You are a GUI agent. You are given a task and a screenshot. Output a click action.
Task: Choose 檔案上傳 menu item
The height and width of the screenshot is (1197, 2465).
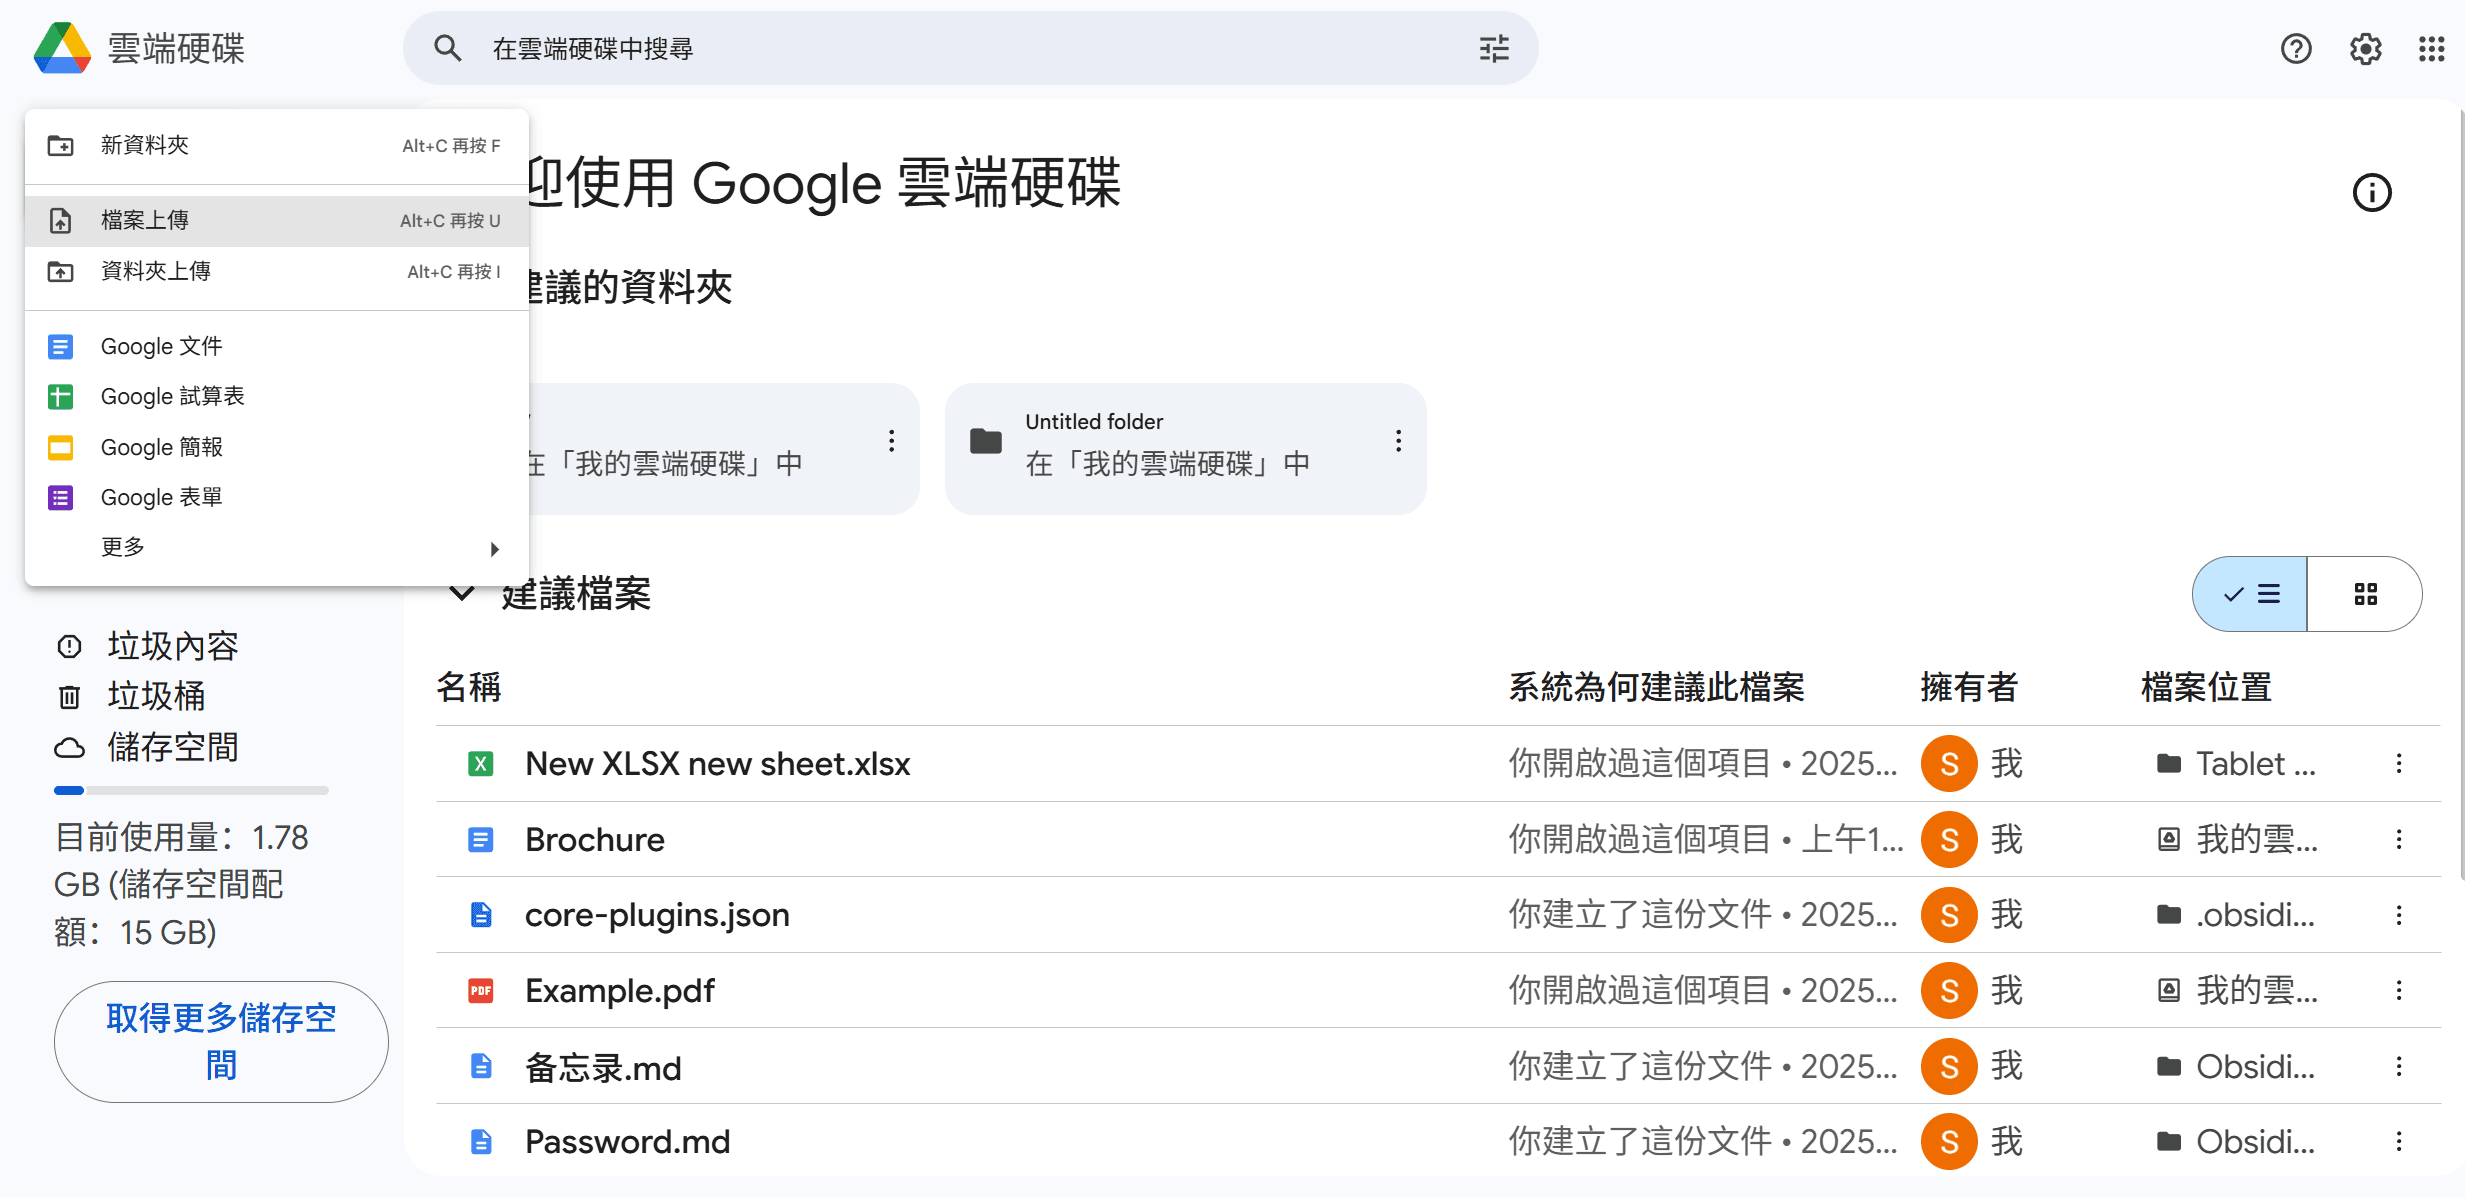[x=276, y=221]
